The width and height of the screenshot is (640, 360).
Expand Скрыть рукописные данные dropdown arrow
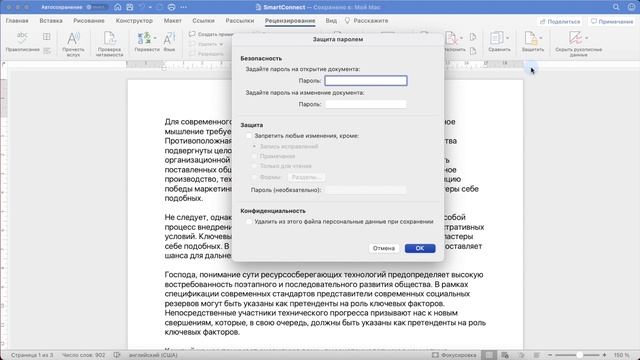pyautogui.click(x=587, y=38)
